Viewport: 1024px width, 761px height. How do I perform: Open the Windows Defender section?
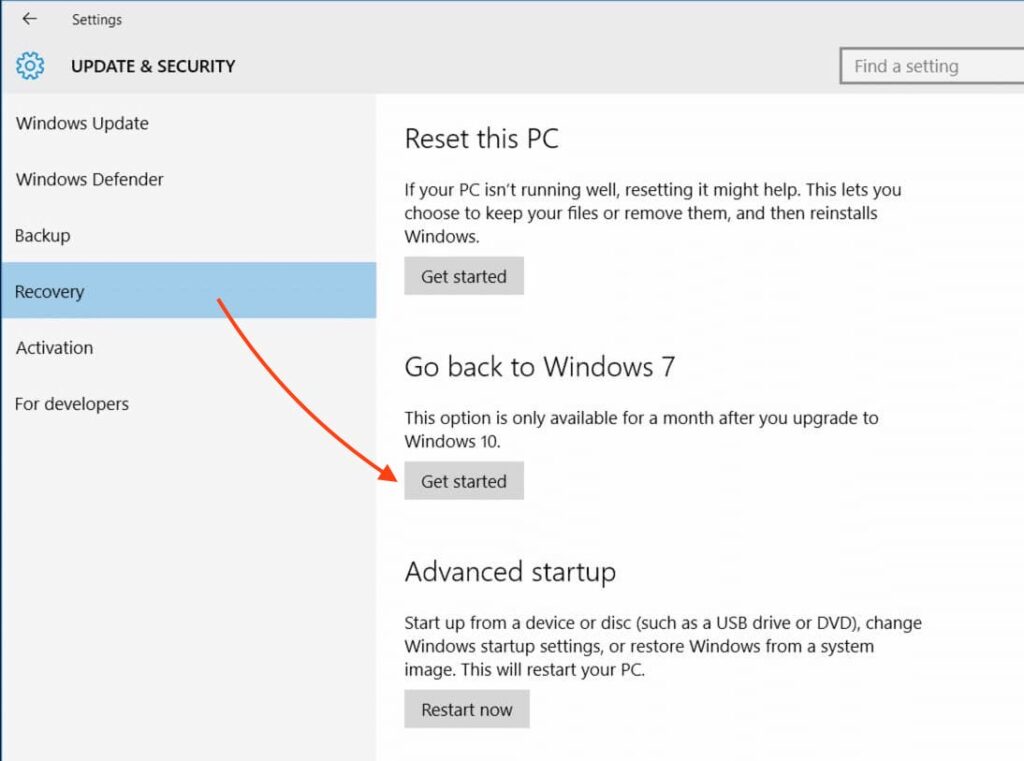tap(189, 179)
